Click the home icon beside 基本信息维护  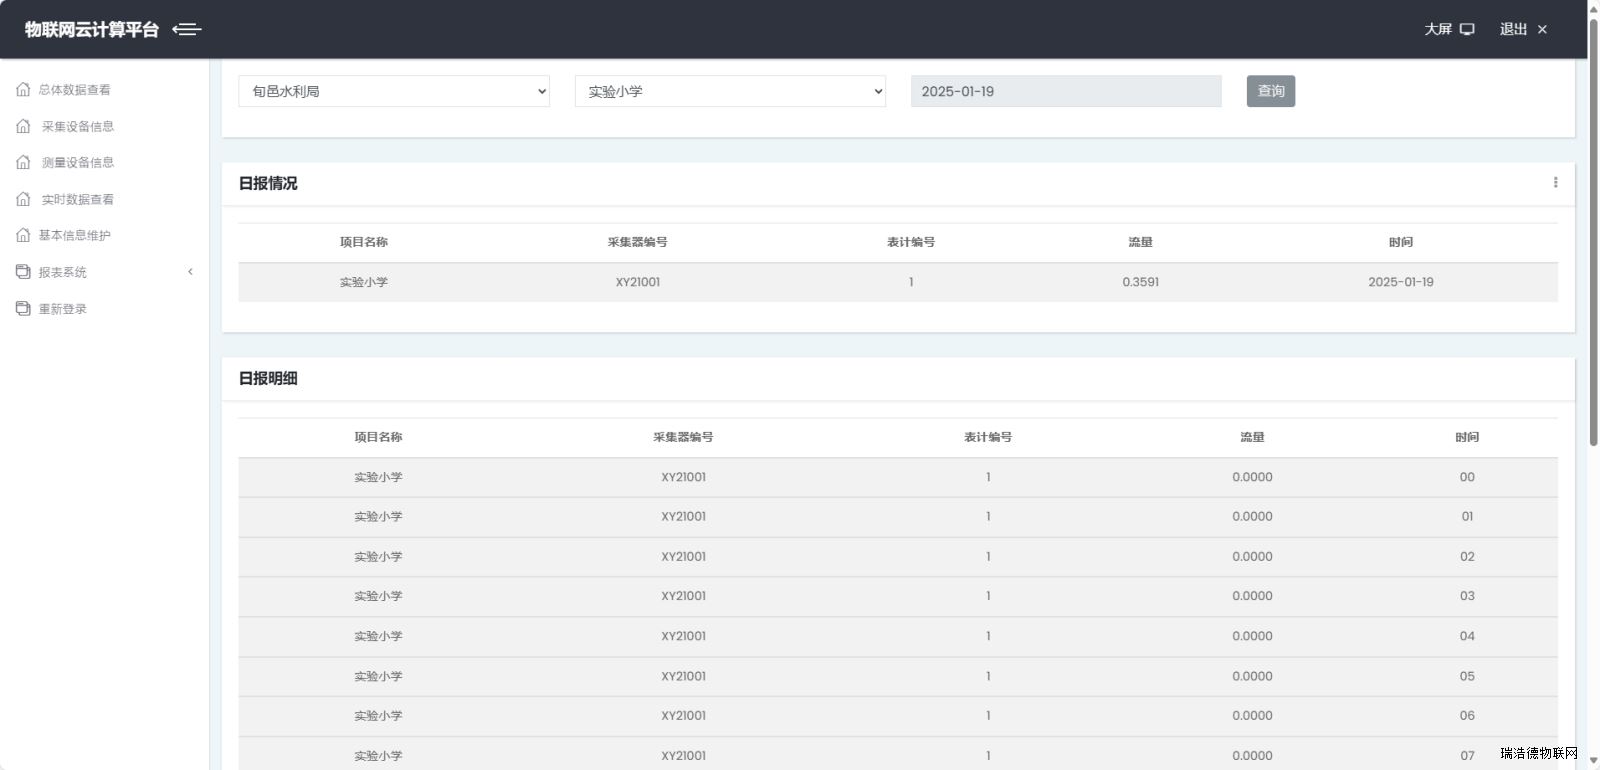click(x=23, y=235)
